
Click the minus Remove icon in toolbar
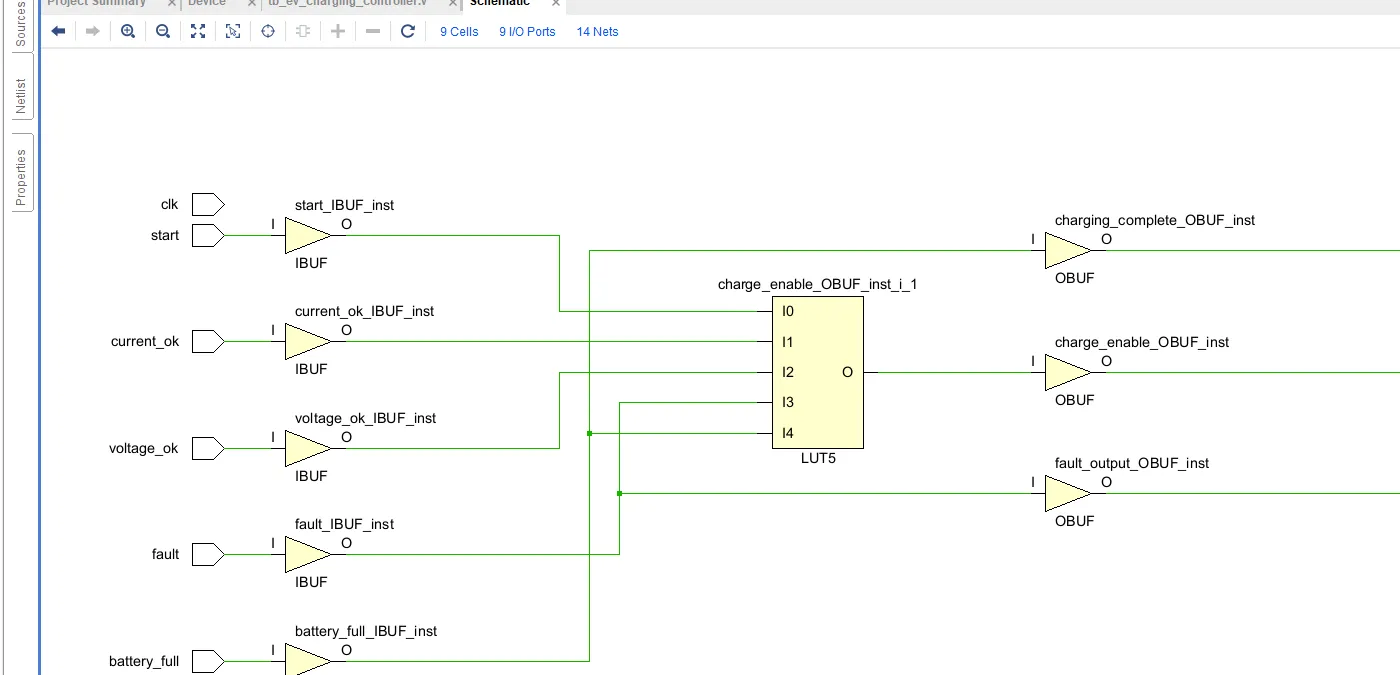pyautogui.click(x=373, y=31)
